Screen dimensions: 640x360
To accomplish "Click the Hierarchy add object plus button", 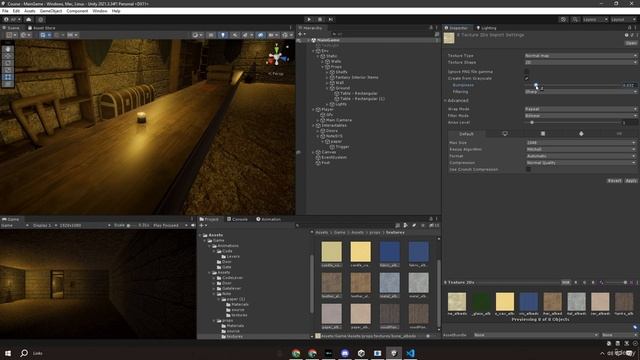I will click(x=300, y=34).
